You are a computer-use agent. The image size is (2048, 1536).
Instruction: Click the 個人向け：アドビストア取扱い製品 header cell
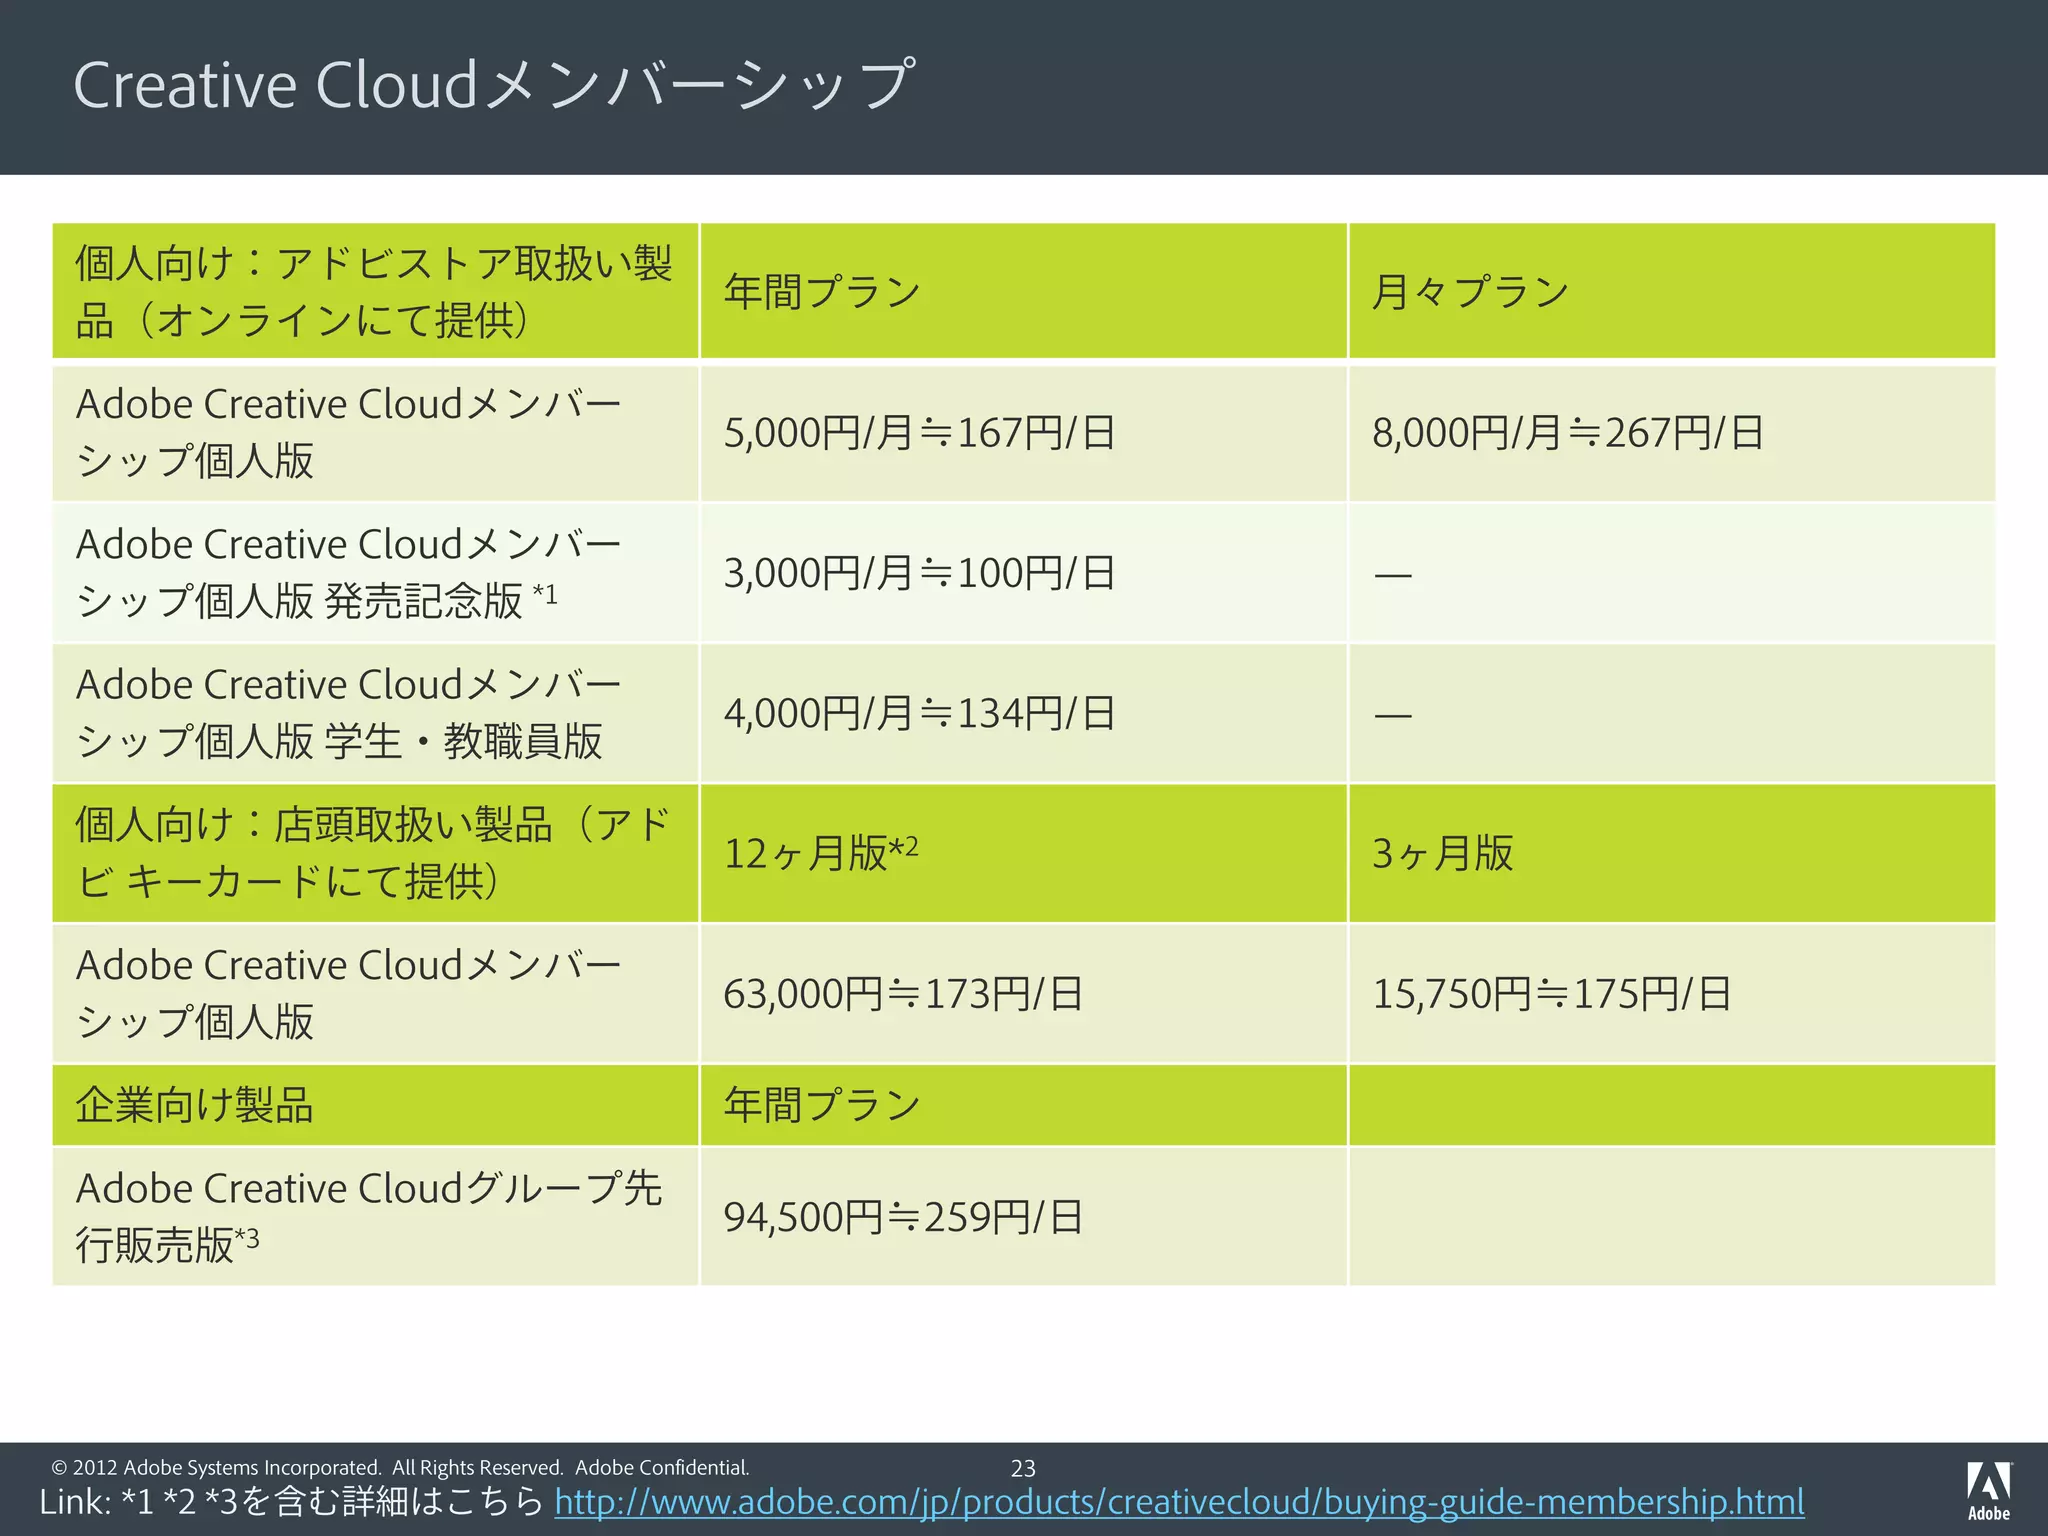pyautogui.click(x=374, y=291)
